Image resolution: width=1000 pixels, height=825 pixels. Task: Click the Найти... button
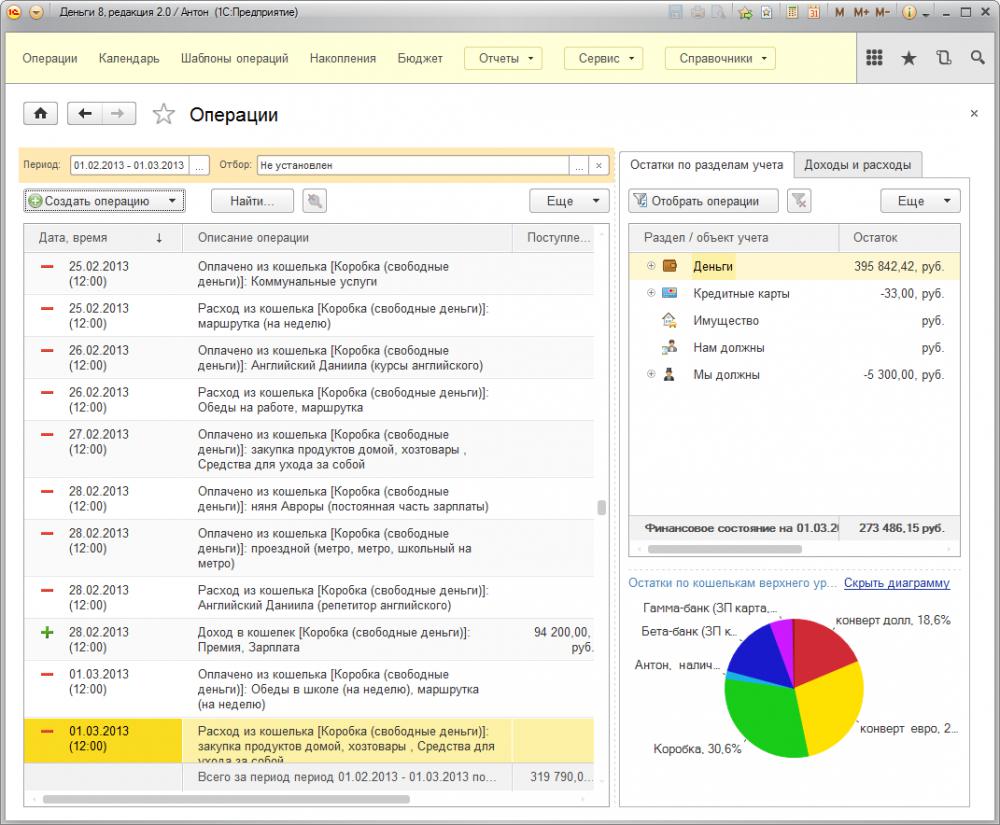pyautogui.click(x=252, y=201)
